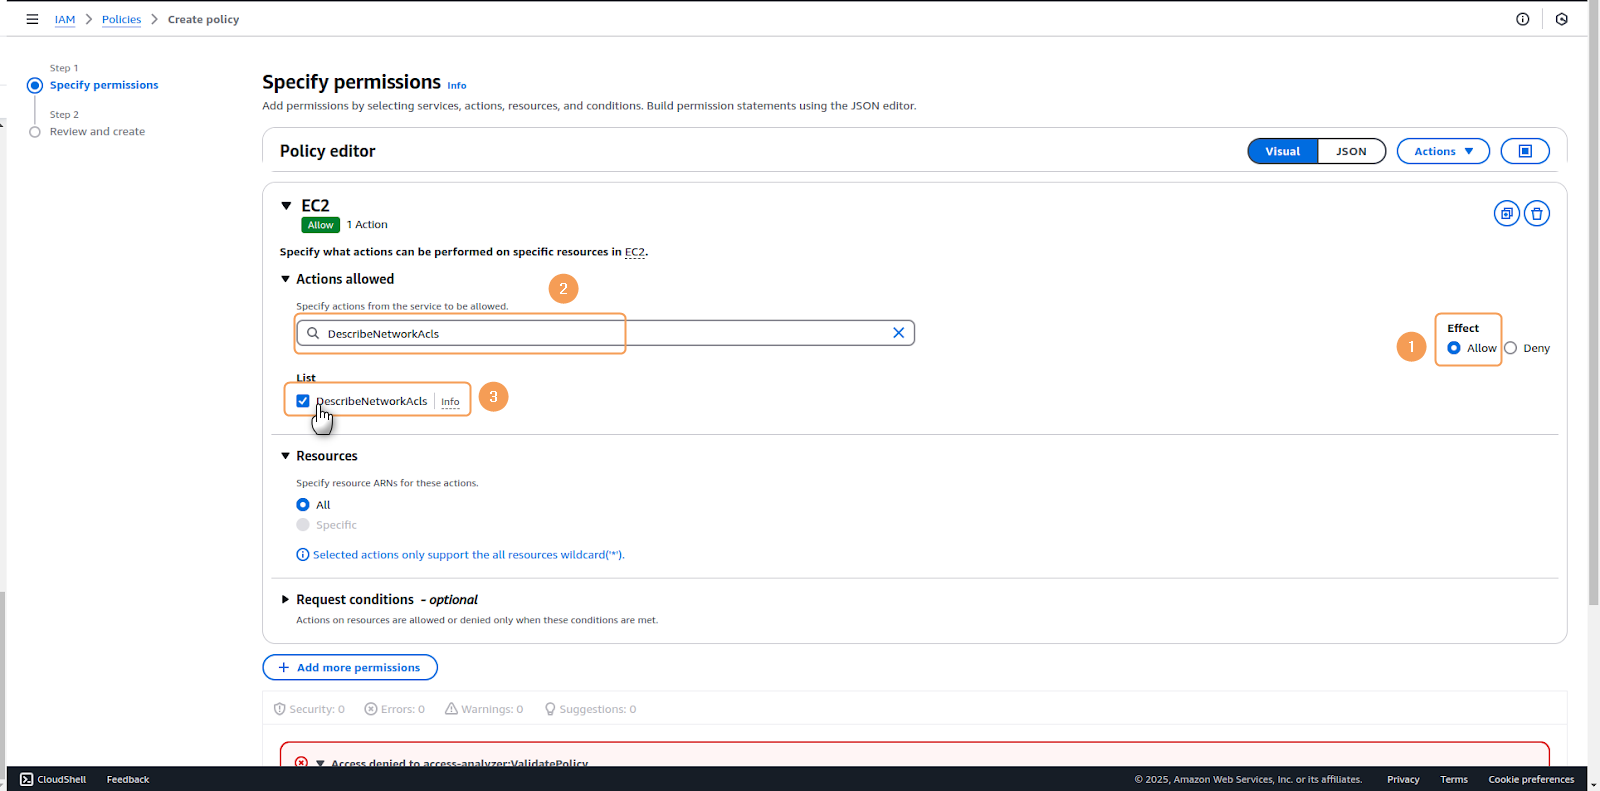Collapse the Resources section
The height and width of the screenshot is (791, 1600).
pos(286,456)
